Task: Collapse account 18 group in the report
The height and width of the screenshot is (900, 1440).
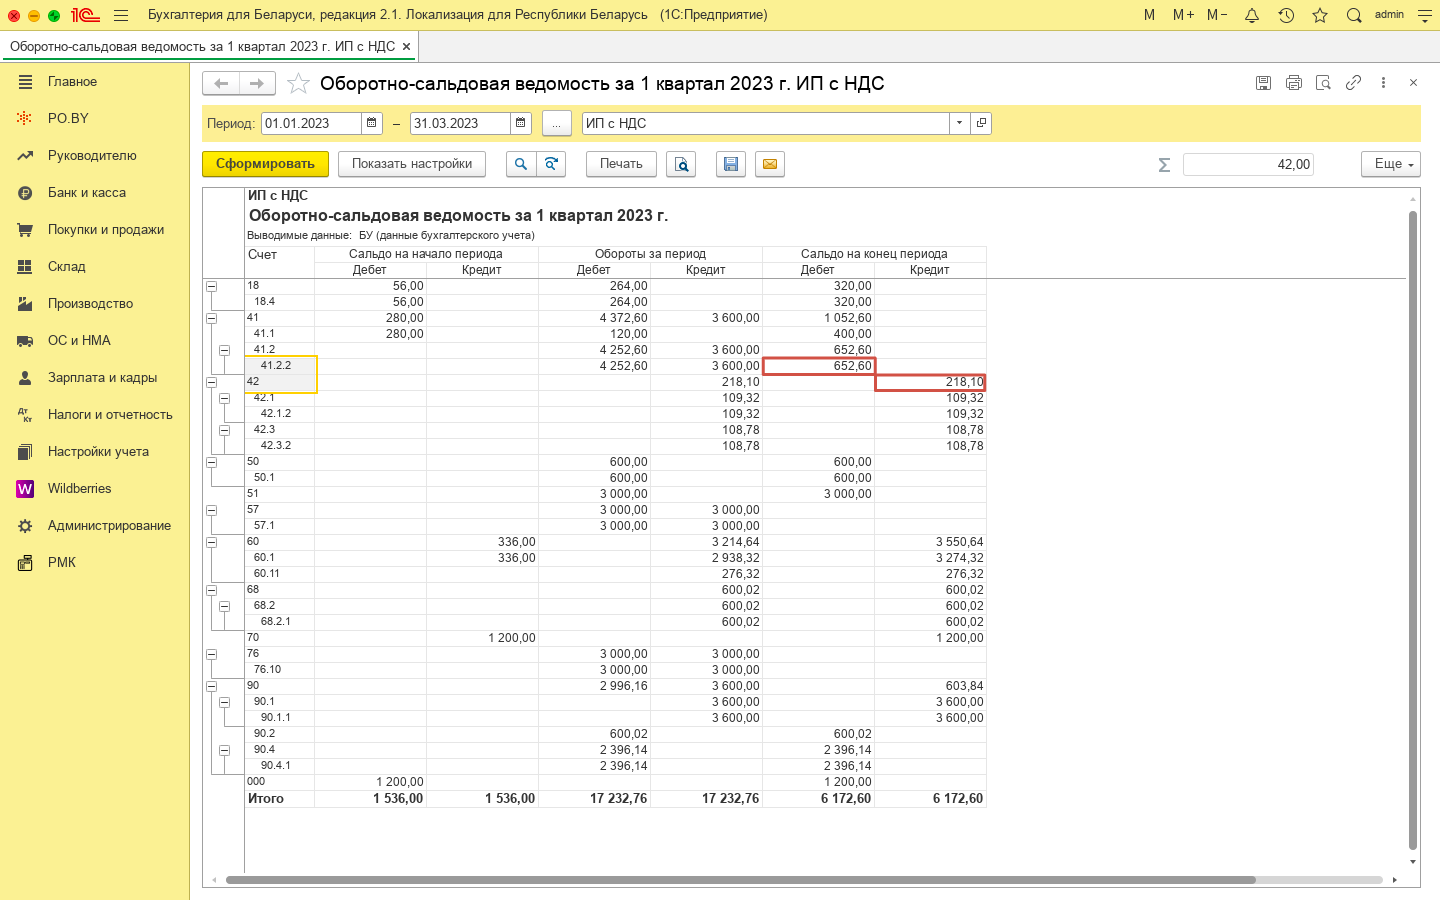Action: pyautogui.click(x=211, y=286)
